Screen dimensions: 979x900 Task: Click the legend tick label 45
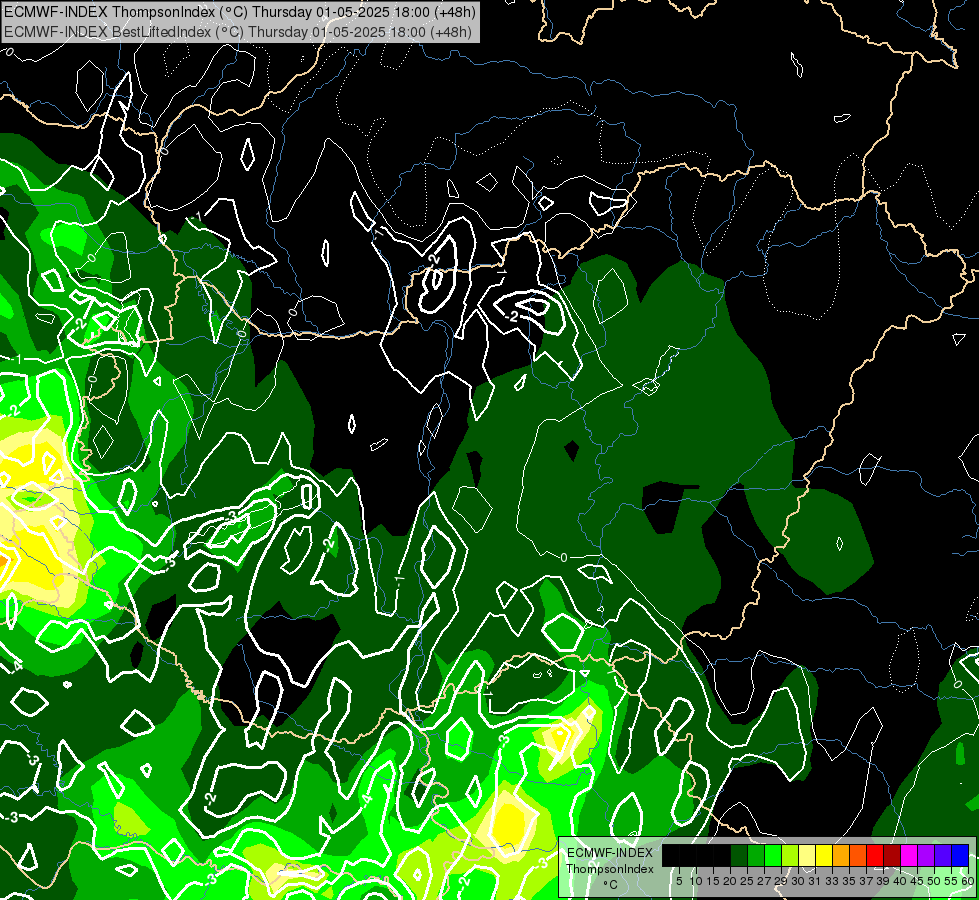pyautogui.click(x=918, y=881)
